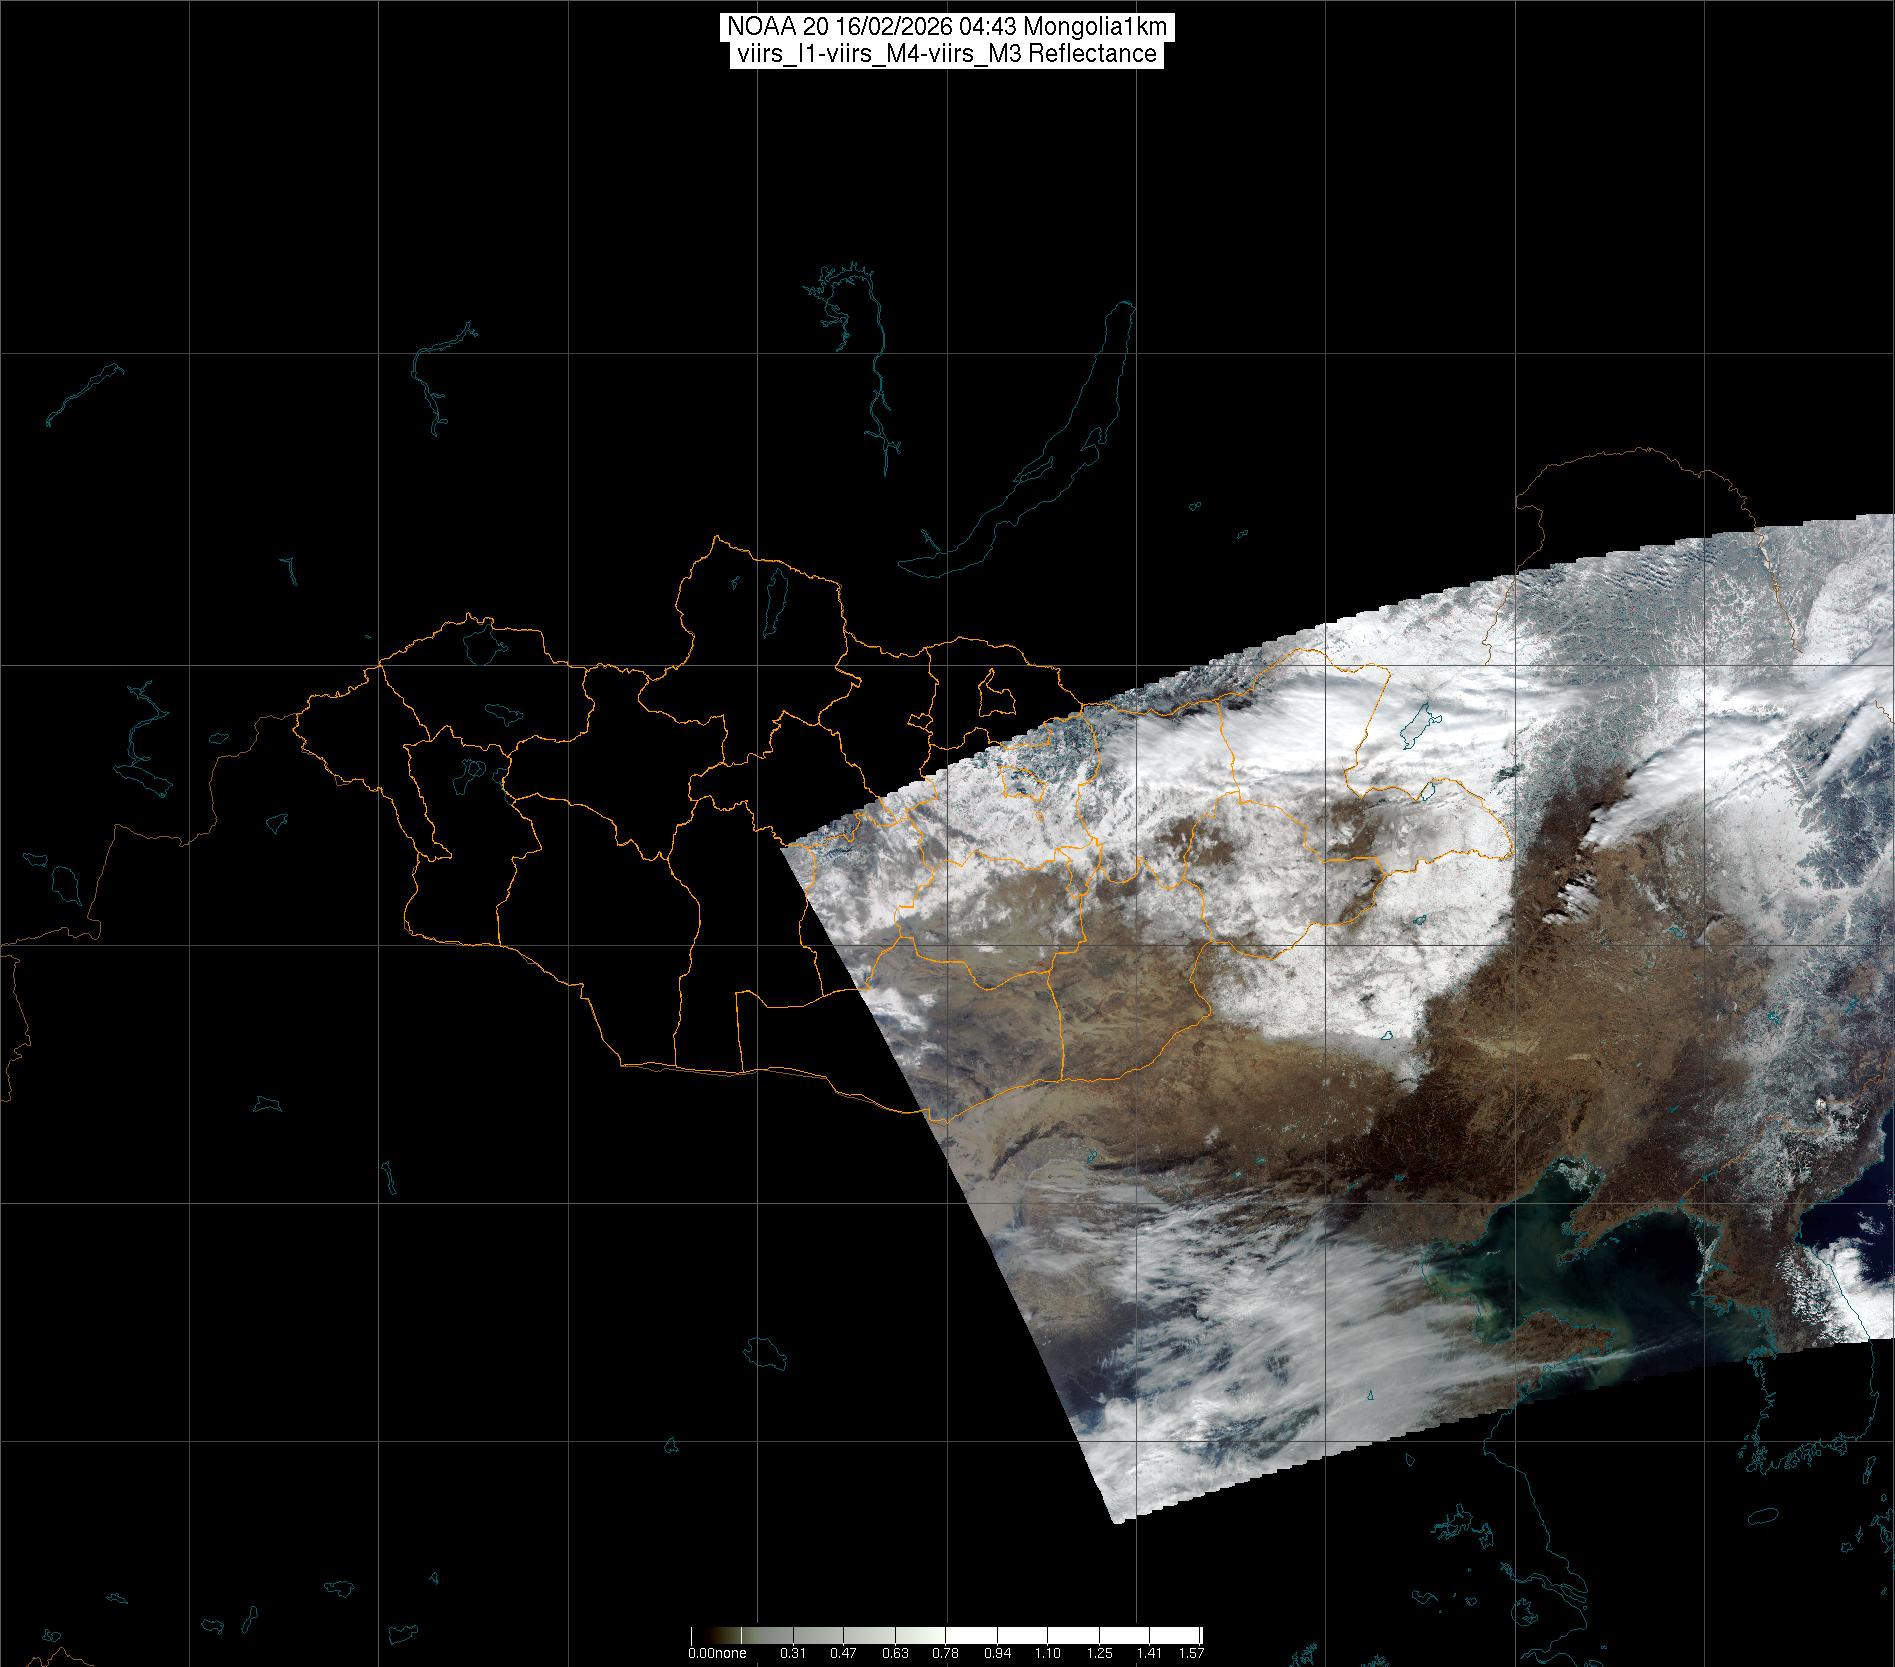Click the 0.00none minimum colorbar label

(x=717, y=1653)
